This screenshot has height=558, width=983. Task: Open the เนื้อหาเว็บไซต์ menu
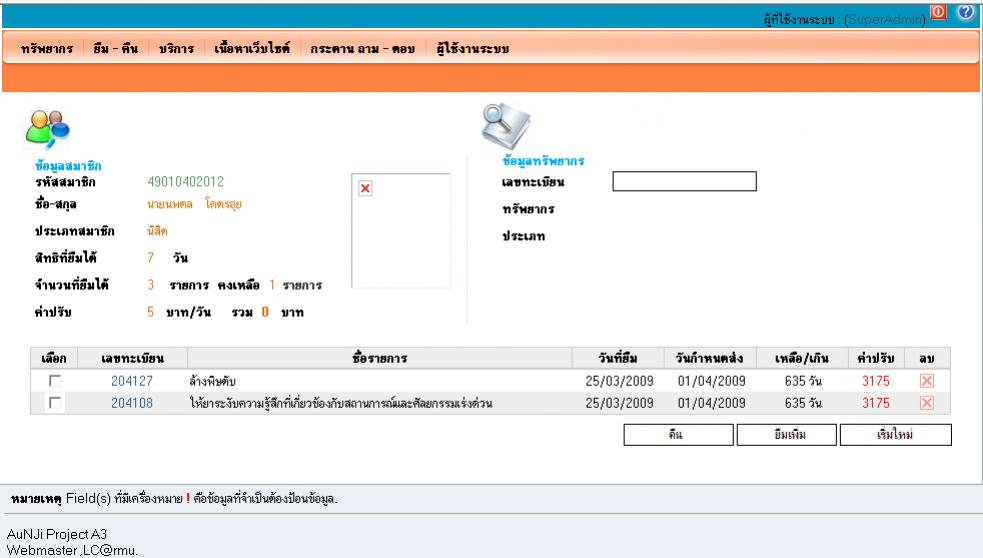252,48
